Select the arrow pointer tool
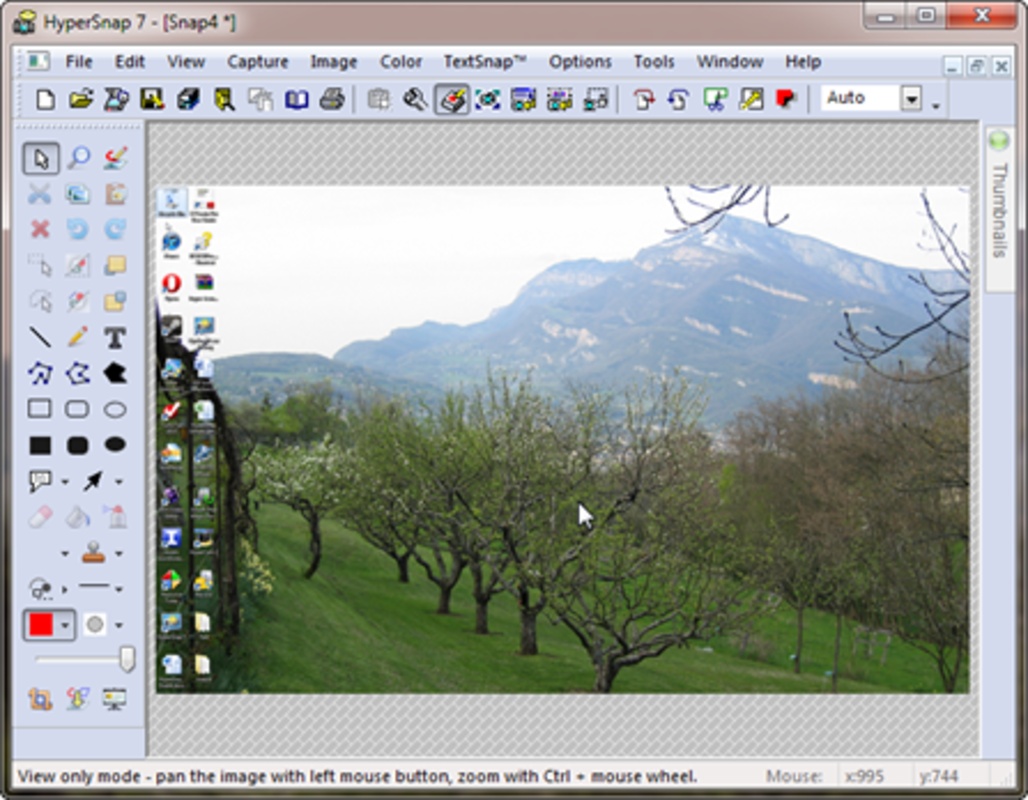This screenshot has width=1028, height=800. coord(40,158)
